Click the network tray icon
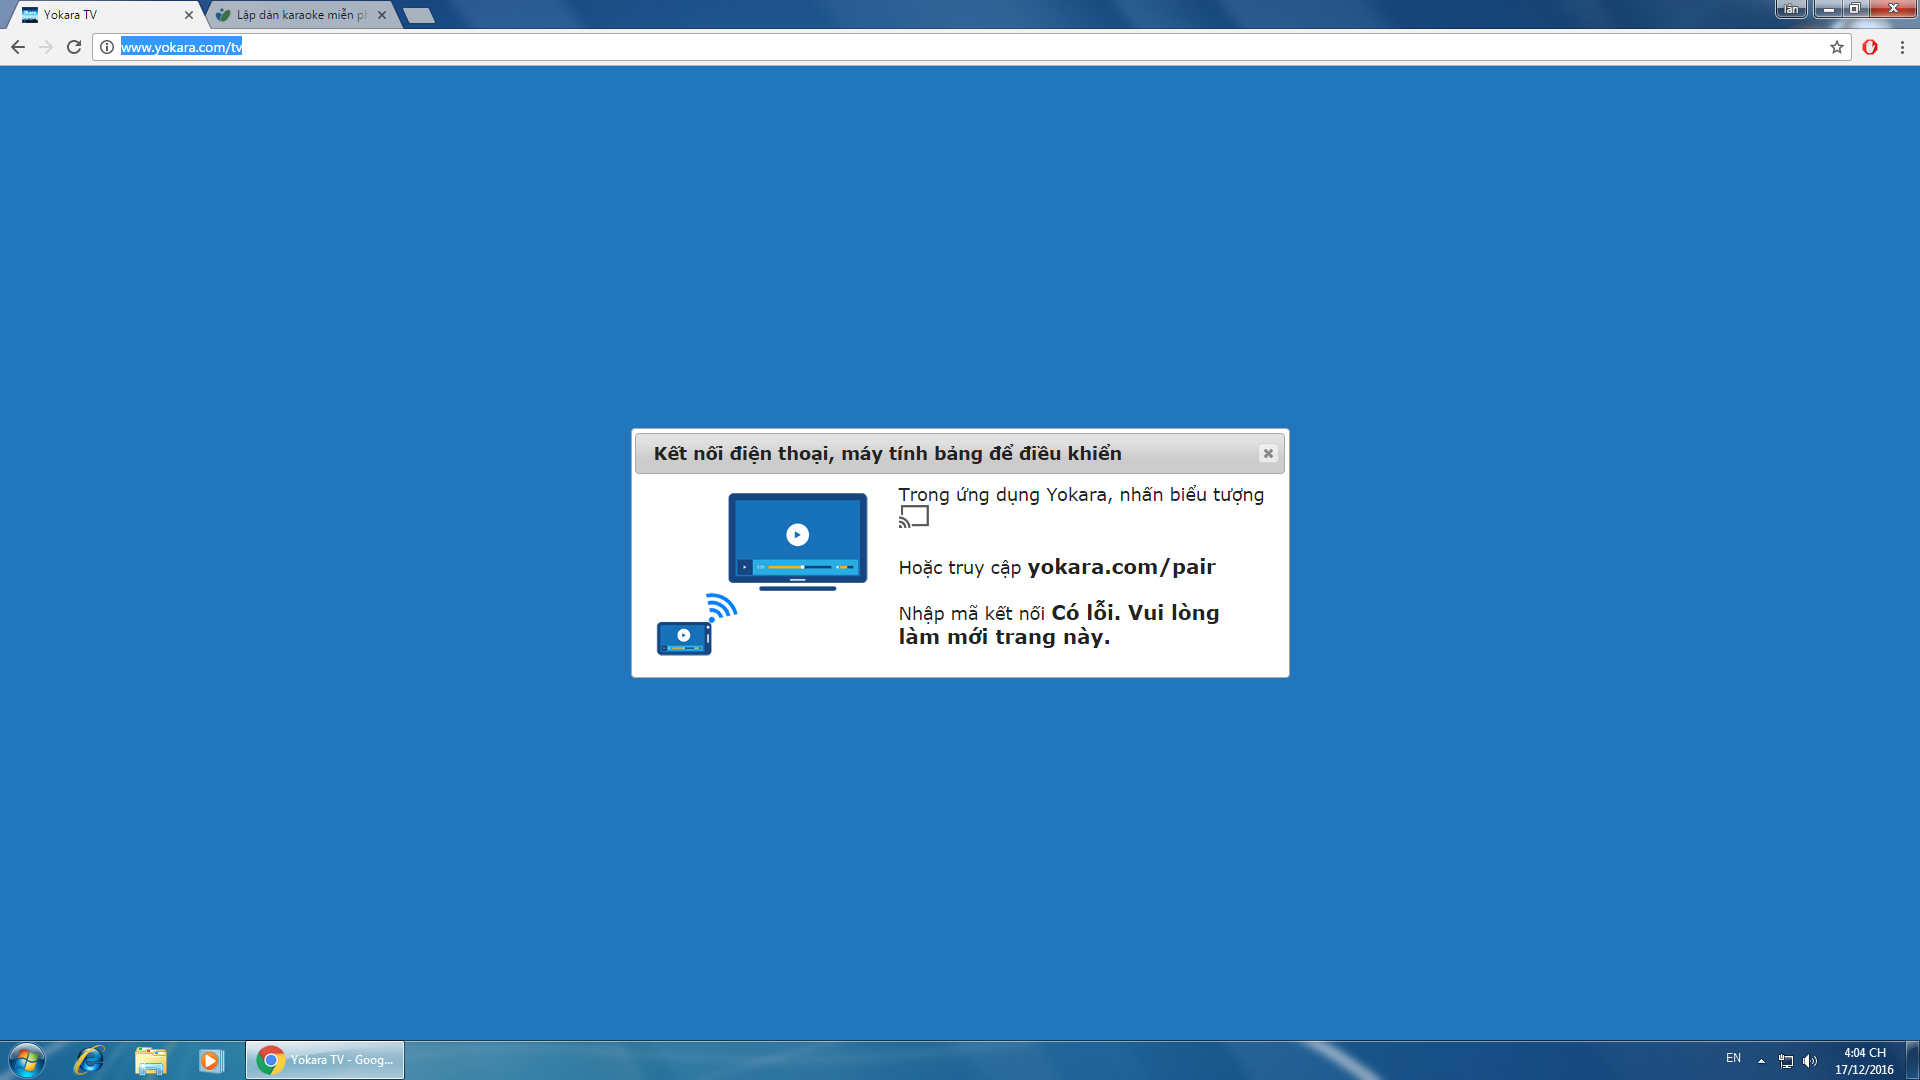The height and width of the screenshot is (1080, 1920). (x=1786, y=1061)
